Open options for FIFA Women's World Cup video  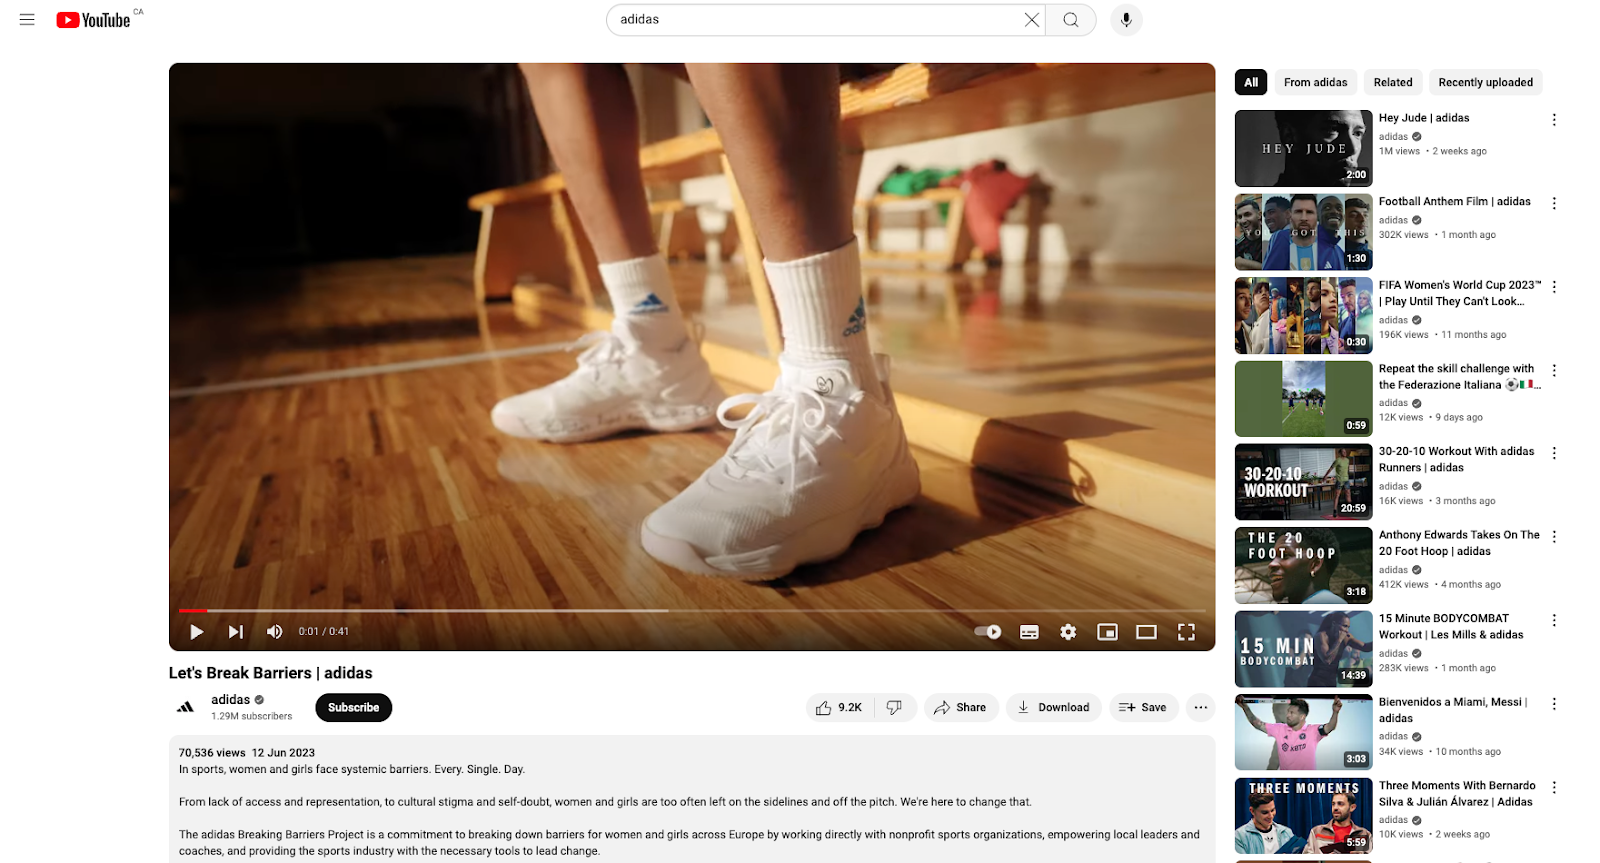click(1554, 287)
